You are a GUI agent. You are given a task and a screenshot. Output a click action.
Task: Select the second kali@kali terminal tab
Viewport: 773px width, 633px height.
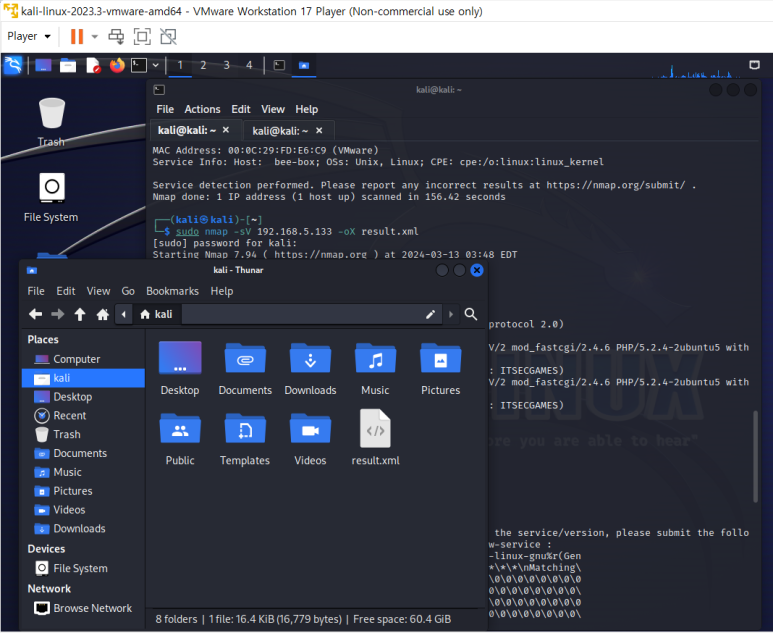(280, 131)
